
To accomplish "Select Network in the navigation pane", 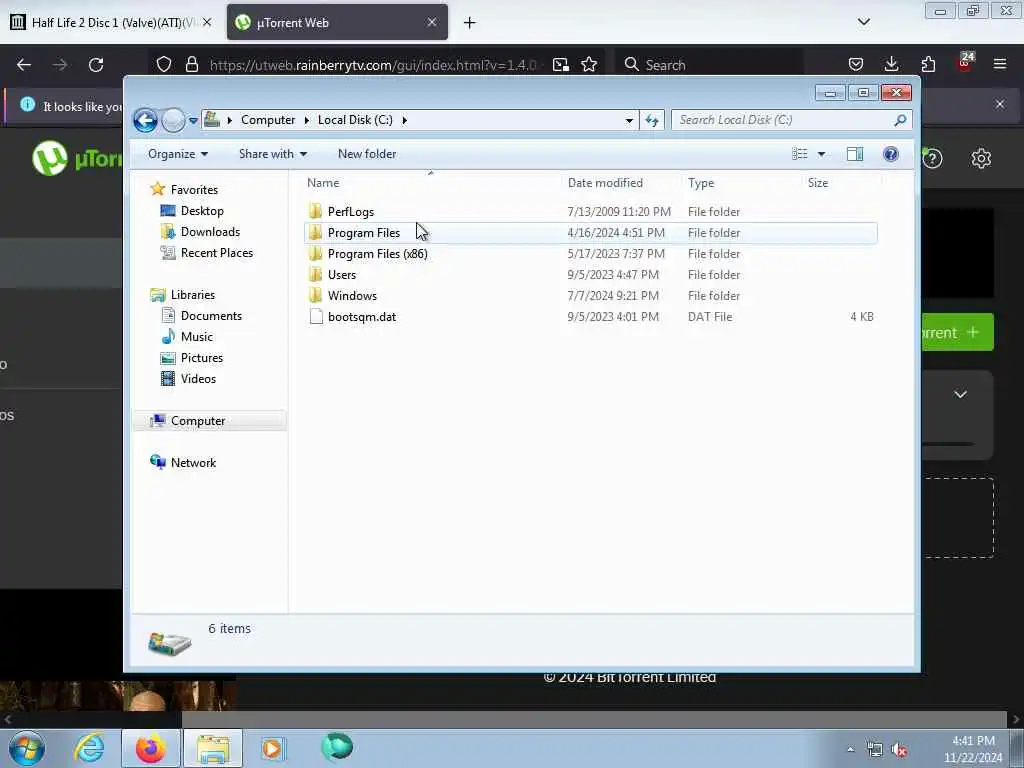I will pyautogui.click(x=193, y=462).
